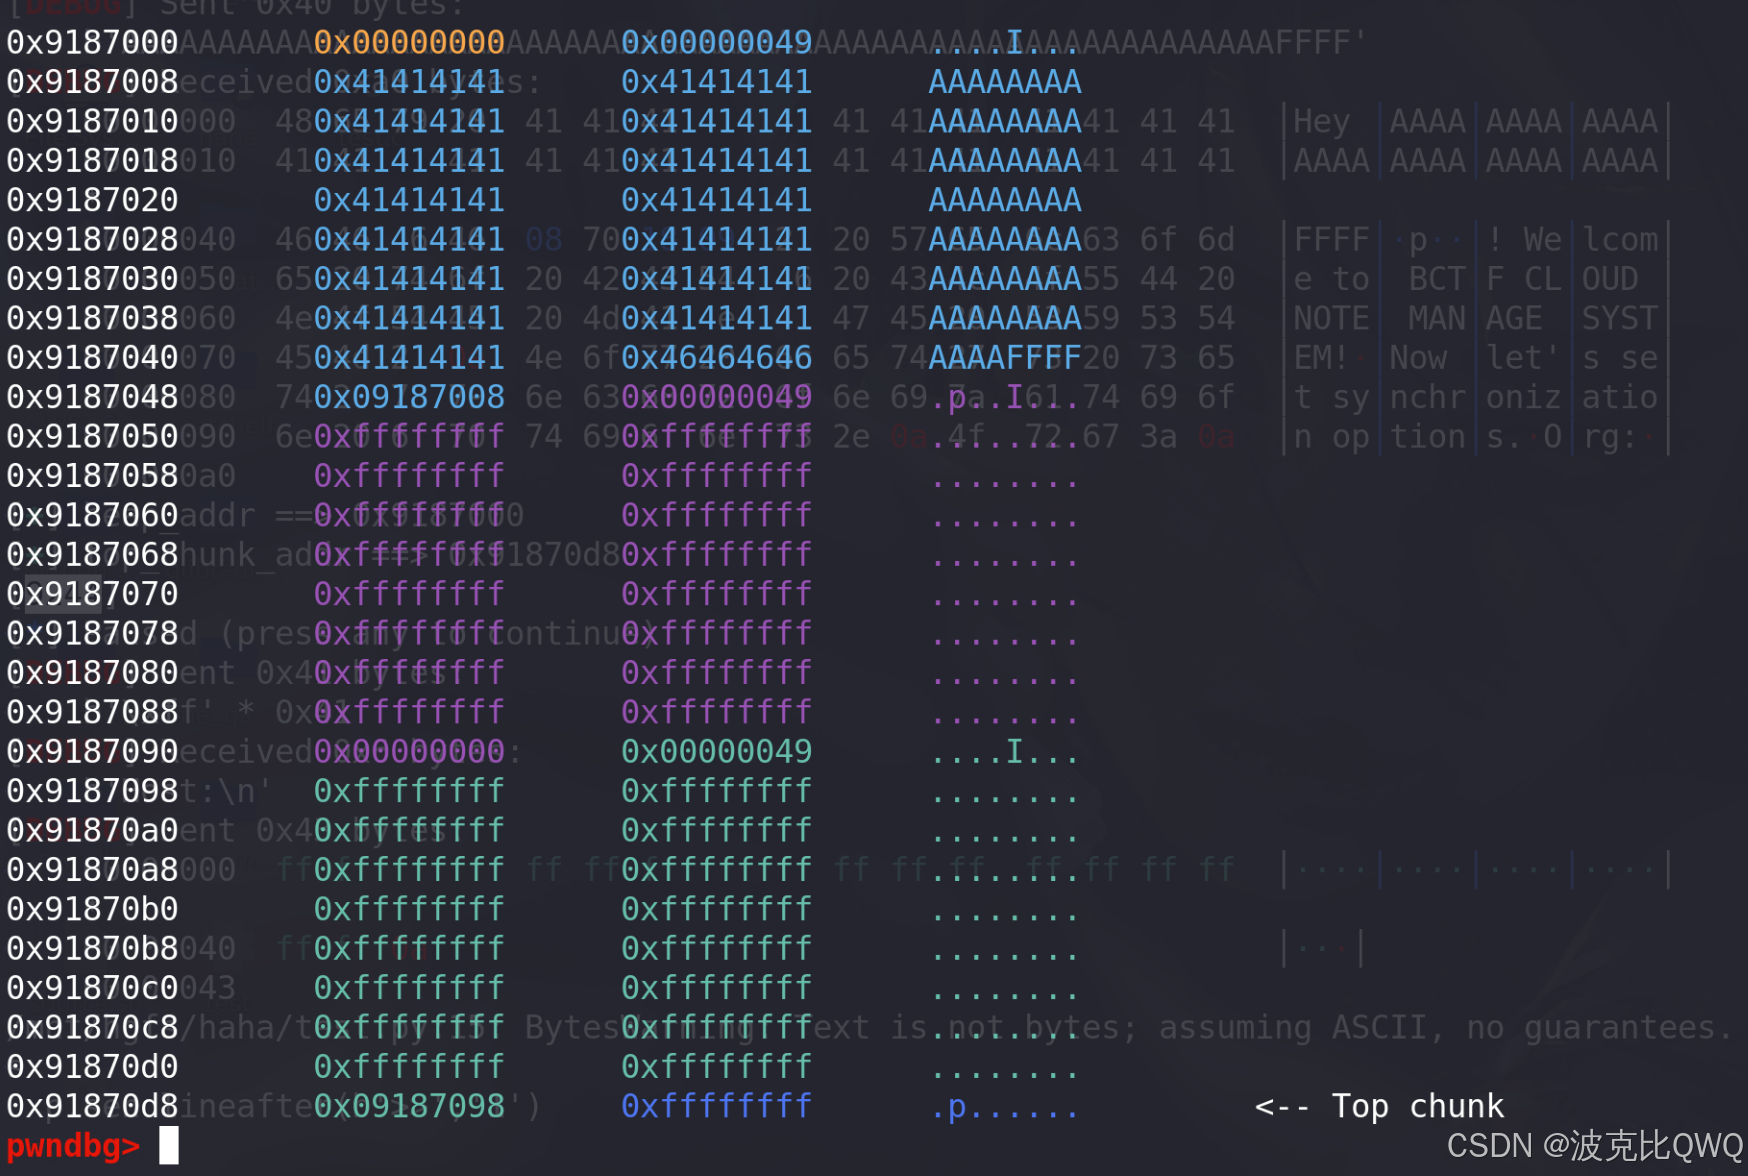
Task: Select address 0x9187098
Action: click(x=92, y=791)
